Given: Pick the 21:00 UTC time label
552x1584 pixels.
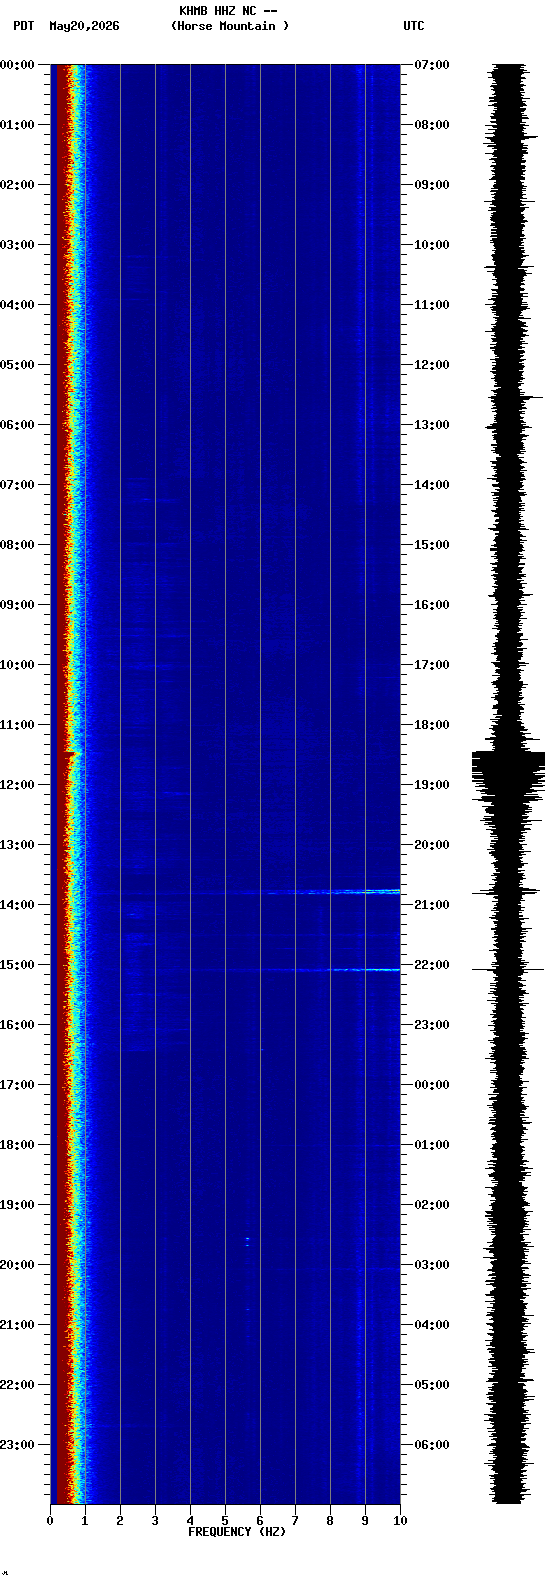Looking at the screenshot, I should [x=432, y=905].
